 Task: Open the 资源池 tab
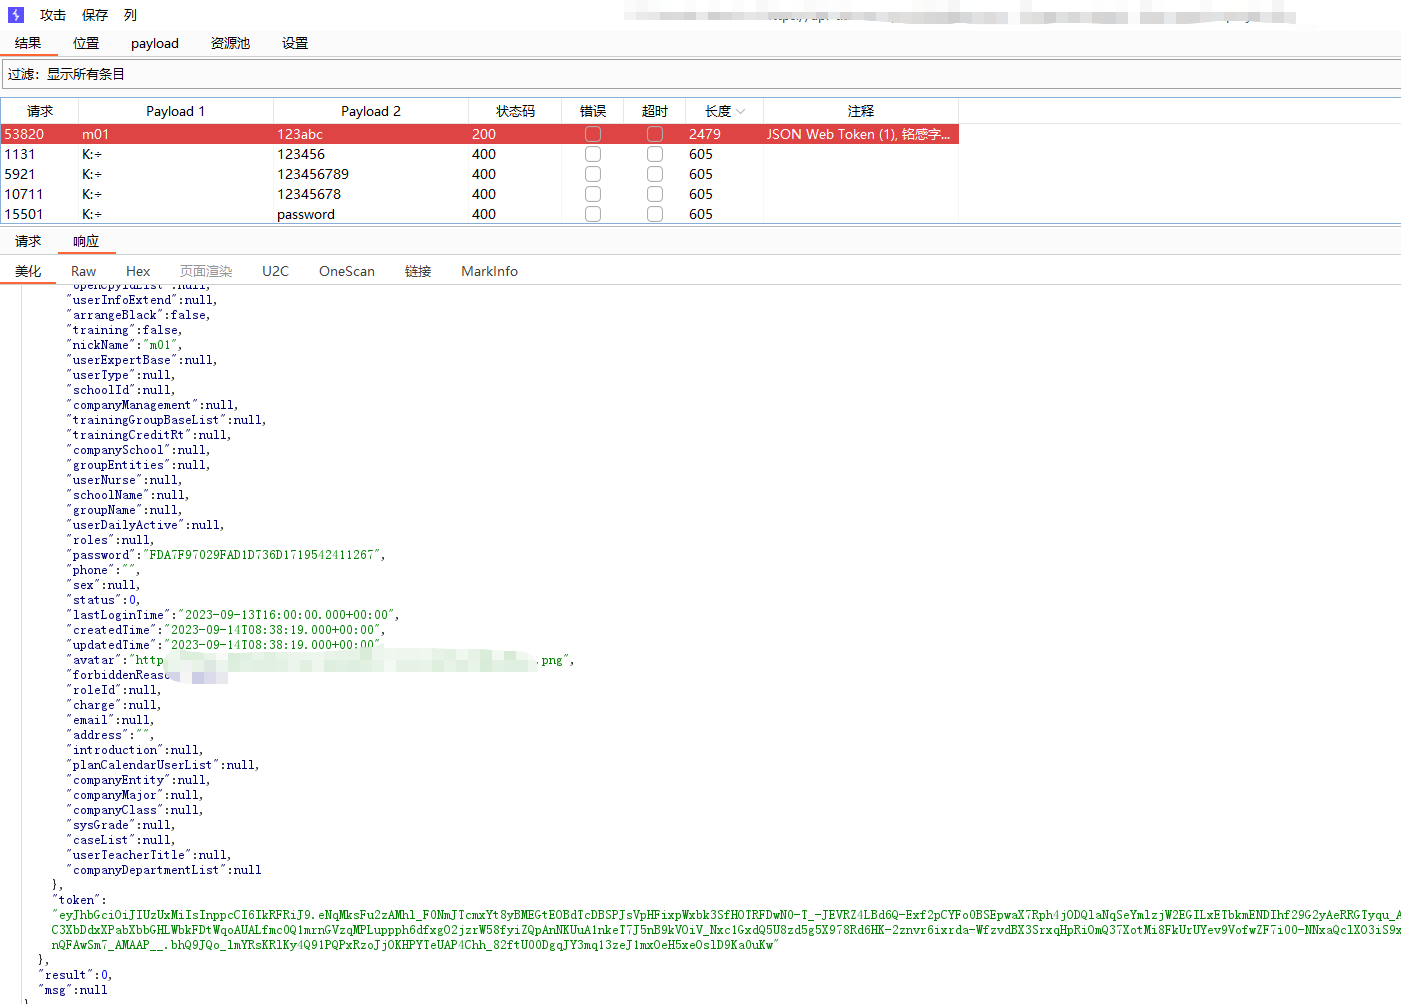230,43
